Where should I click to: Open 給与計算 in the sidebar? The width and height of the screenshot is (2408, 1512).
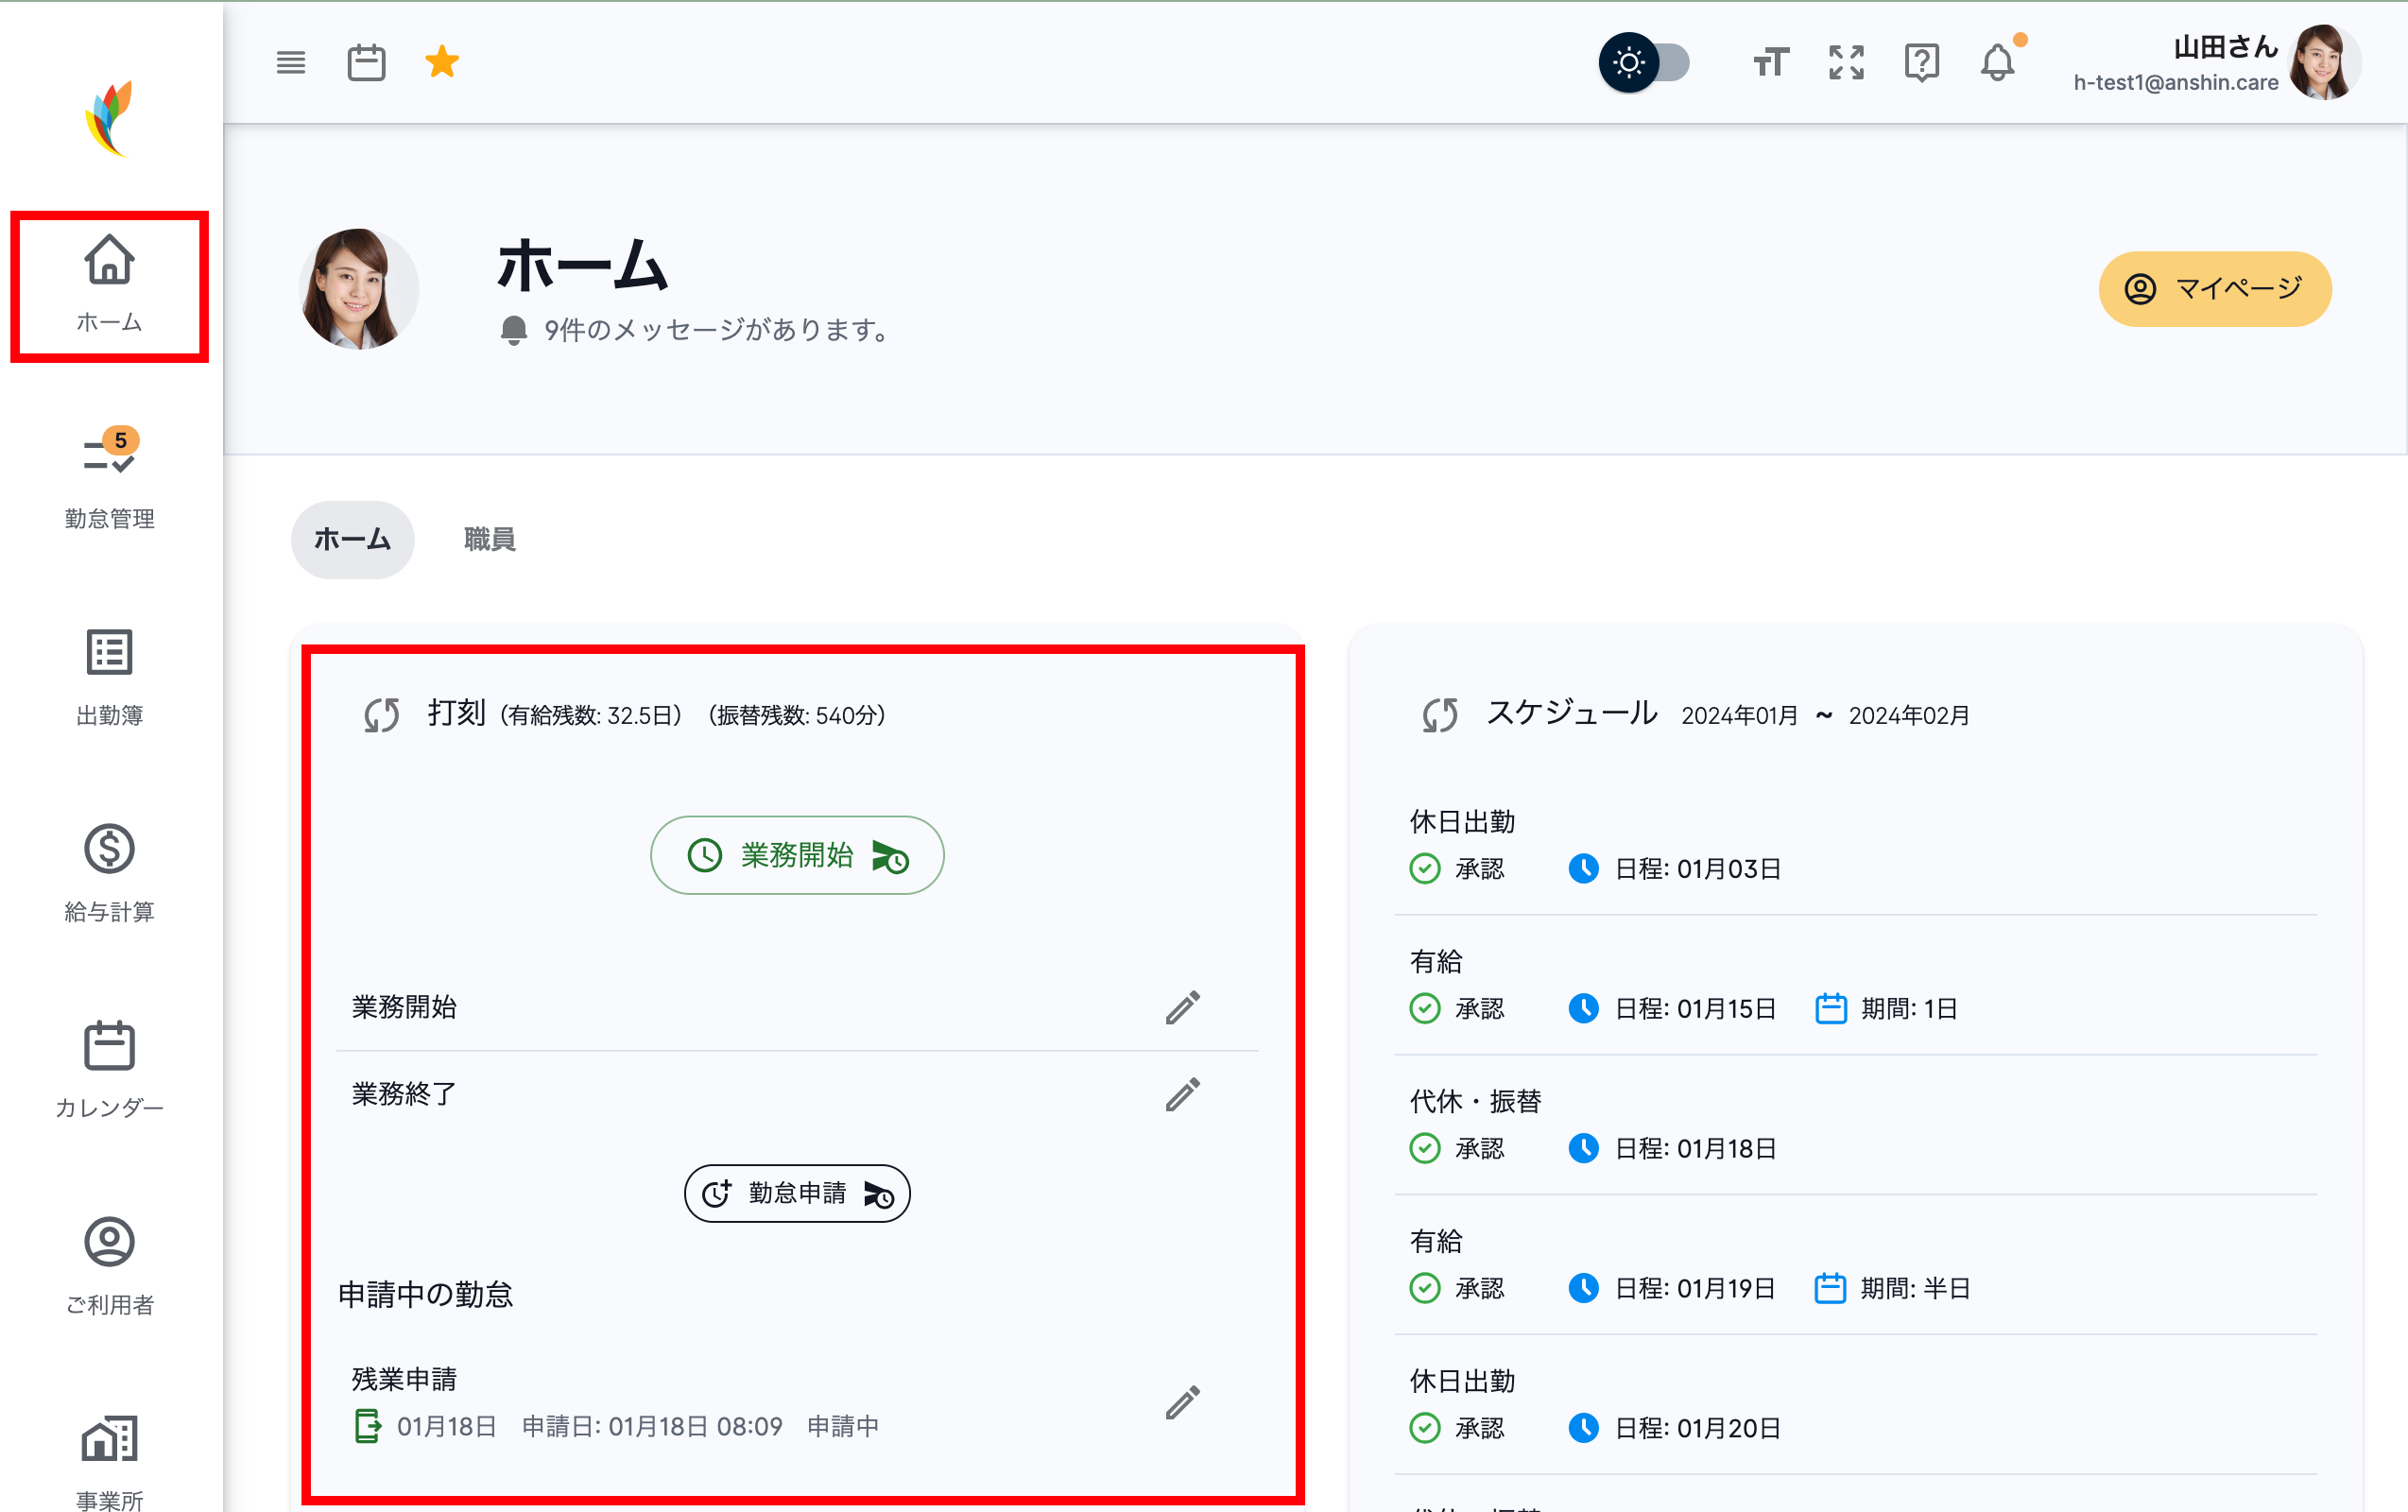[x=110, y=869]
